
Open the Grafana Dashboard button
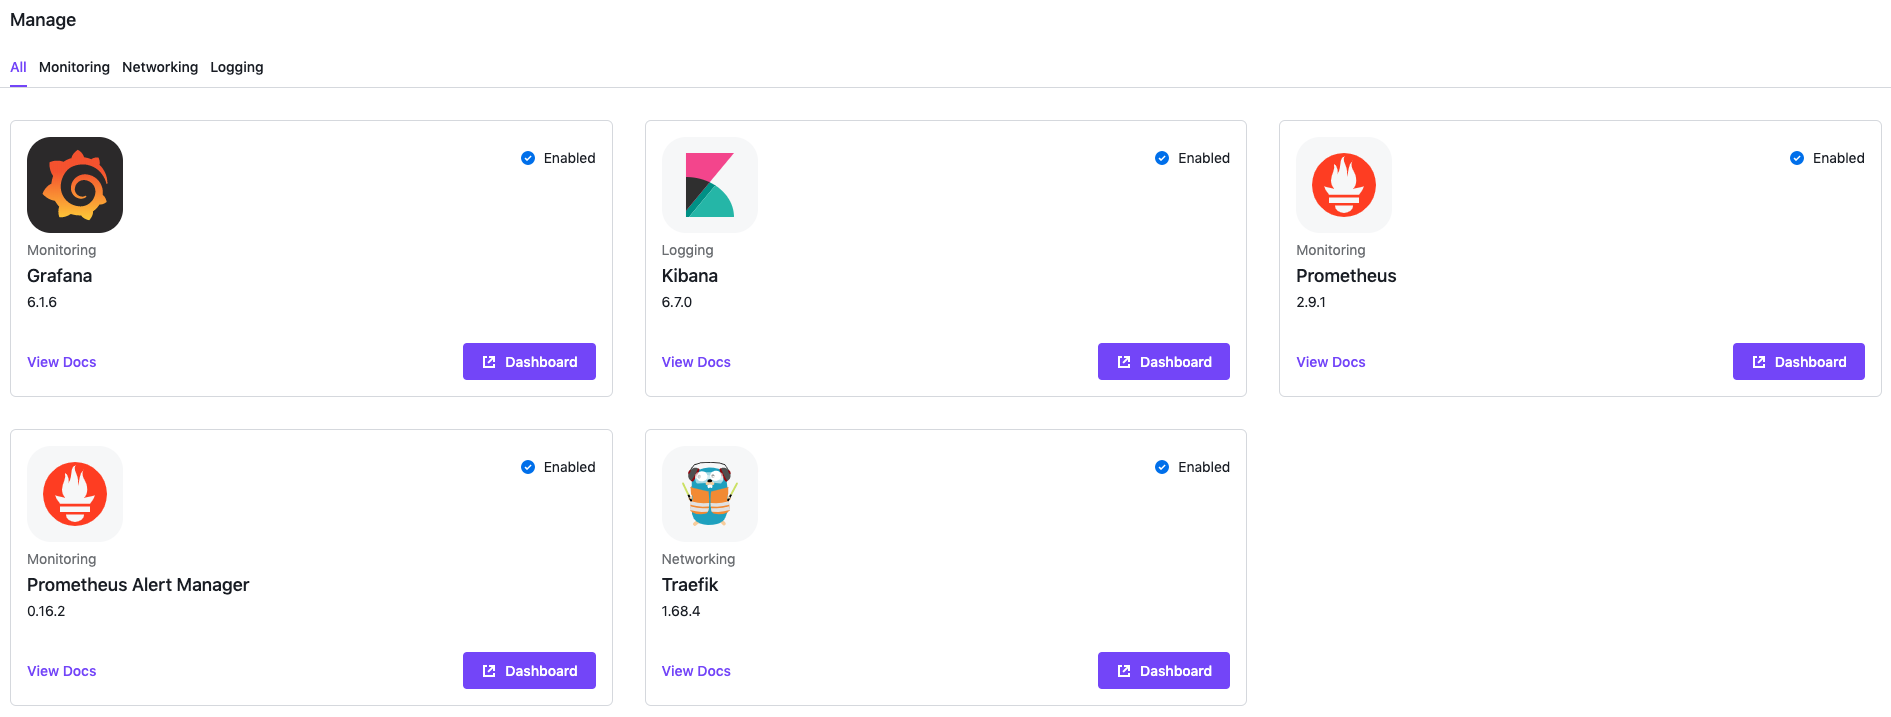coord(529,362)
